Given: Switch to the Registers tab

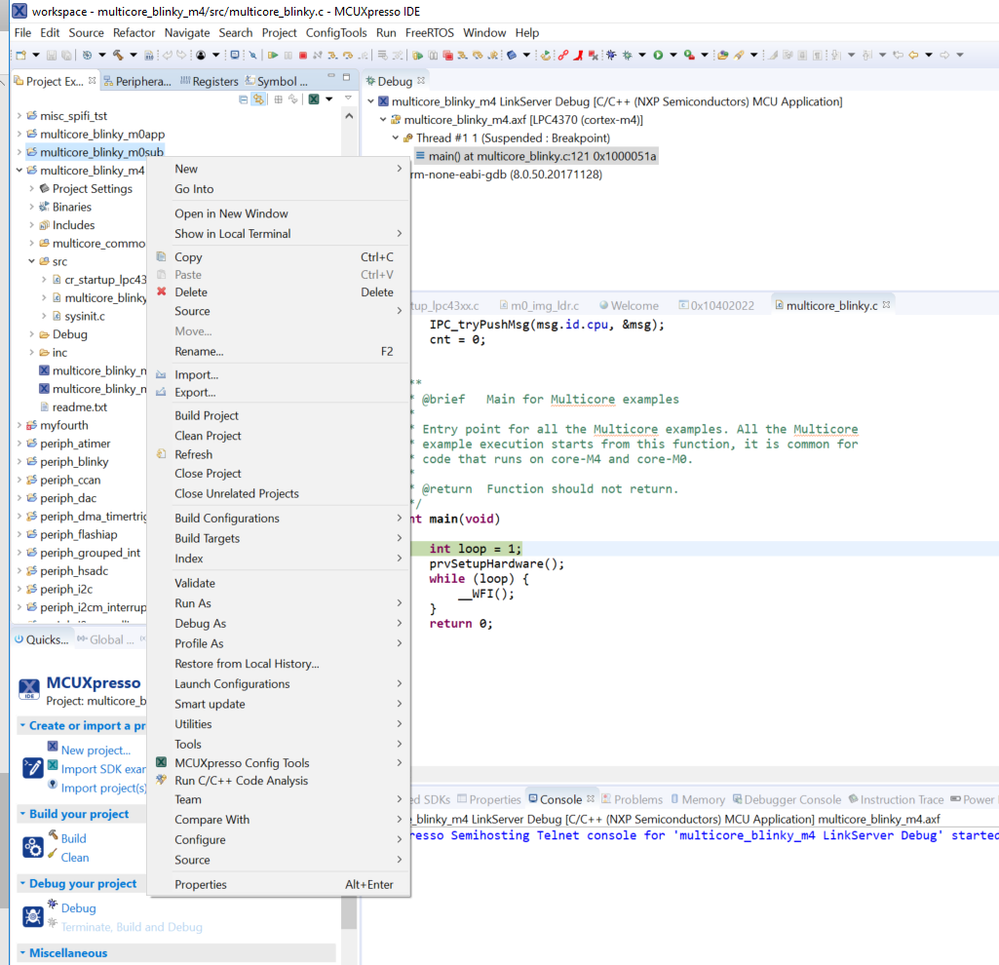Looking at the screenshot, I should tap(215, 81).
